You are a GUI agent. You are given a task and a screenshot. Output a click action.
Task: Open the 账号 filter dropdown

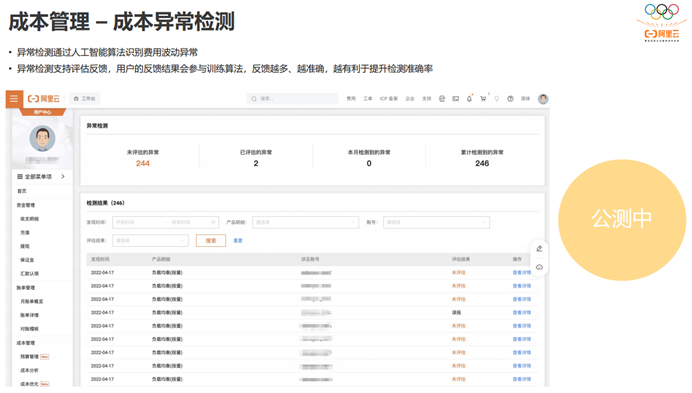[x=436, y=223]
